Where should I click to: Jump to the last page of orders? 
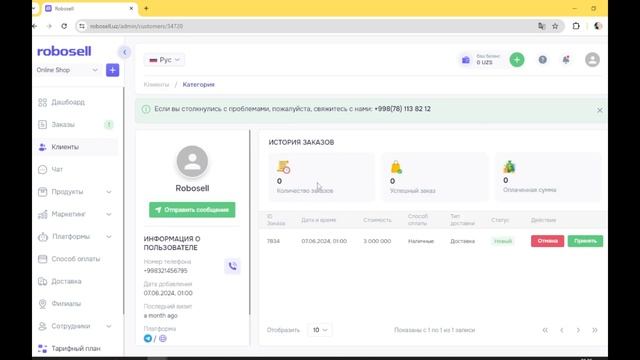(x=595, y=330)
